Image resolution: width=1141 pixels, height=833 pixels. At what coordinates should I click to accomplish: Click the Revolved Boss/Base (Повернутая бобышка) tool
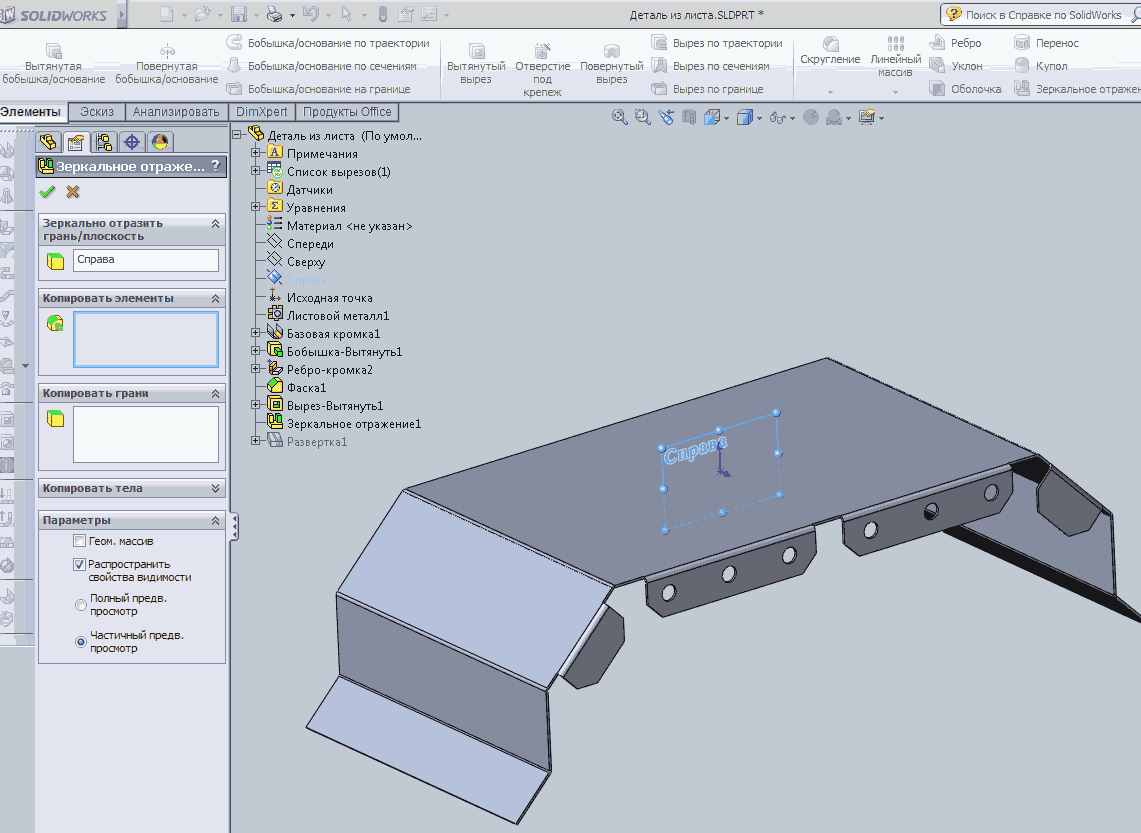167,64
